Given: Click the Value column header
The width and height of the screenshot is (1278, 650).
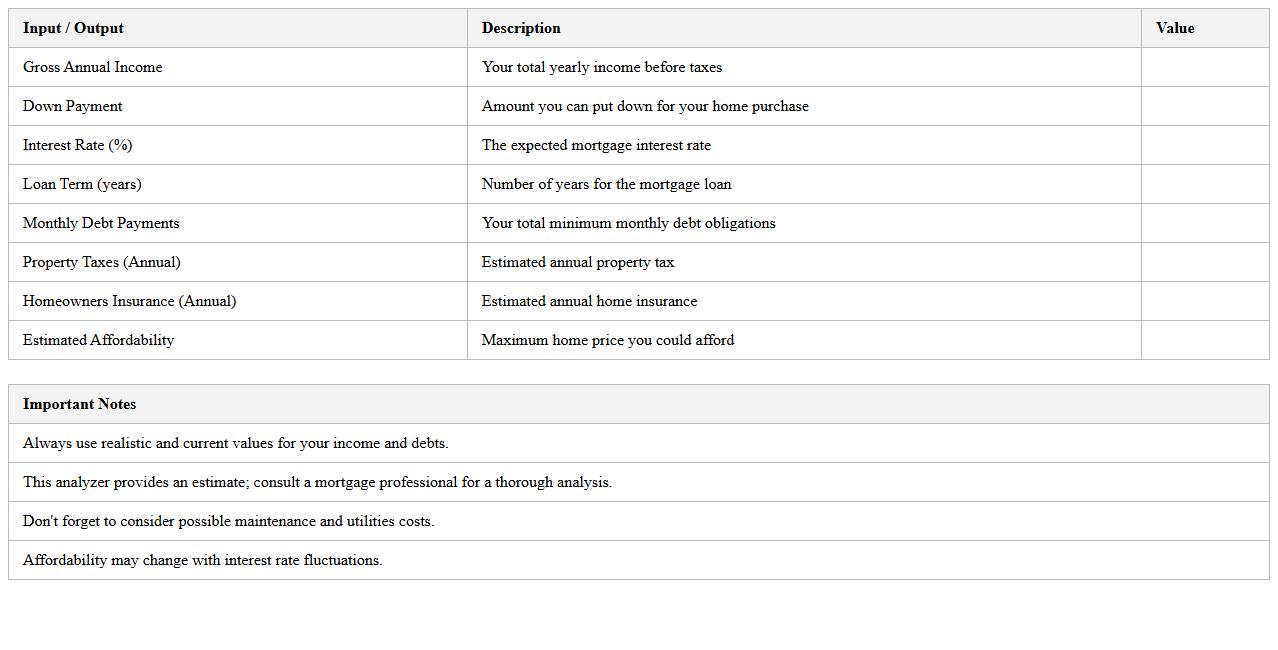Looking at the screenshot, I should (x=1175, y=28).
